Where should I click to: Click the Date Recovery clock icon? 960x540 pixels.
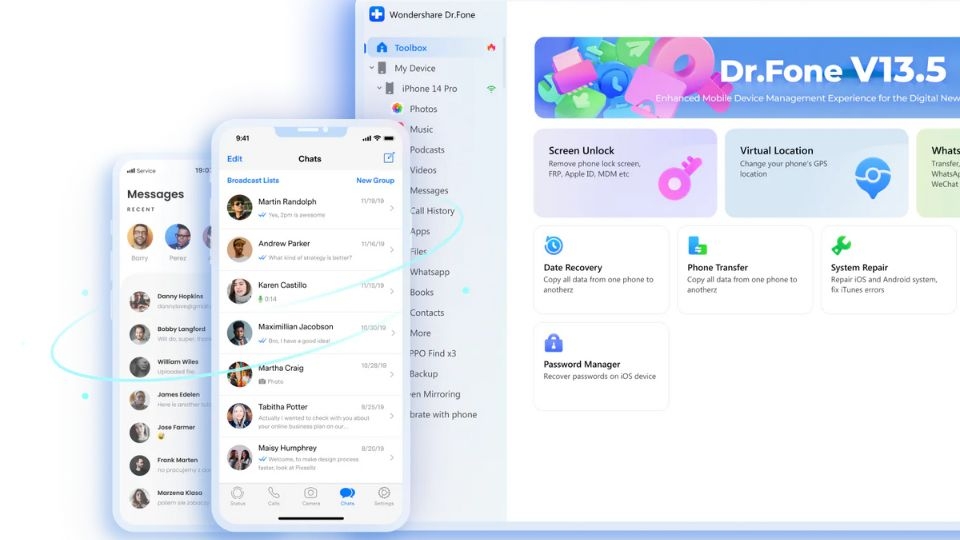pyautogui.click(x=553, y=246)
